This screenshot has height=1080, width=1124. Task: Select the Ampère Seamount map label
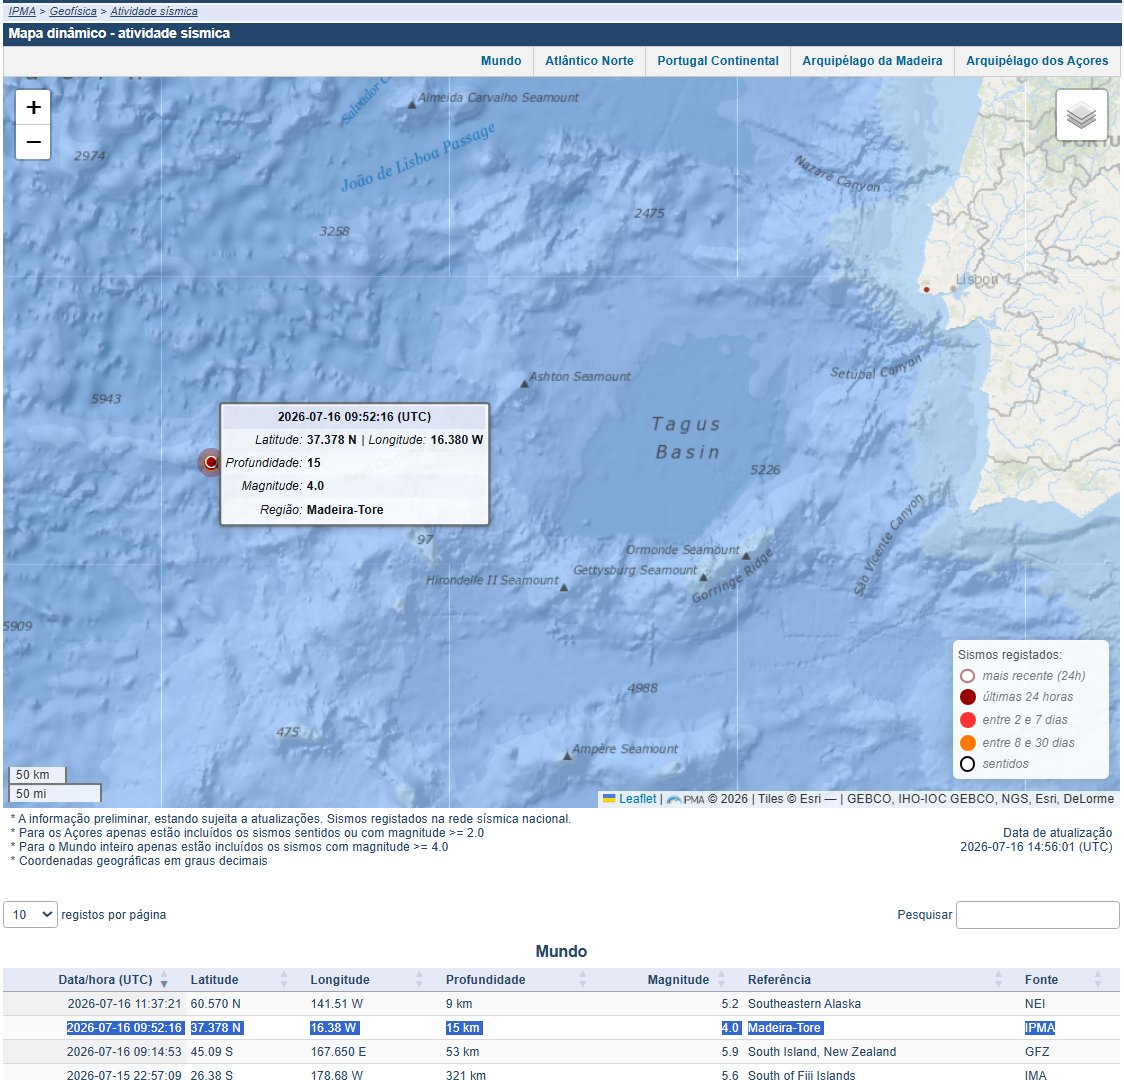(x=624, y=748)
